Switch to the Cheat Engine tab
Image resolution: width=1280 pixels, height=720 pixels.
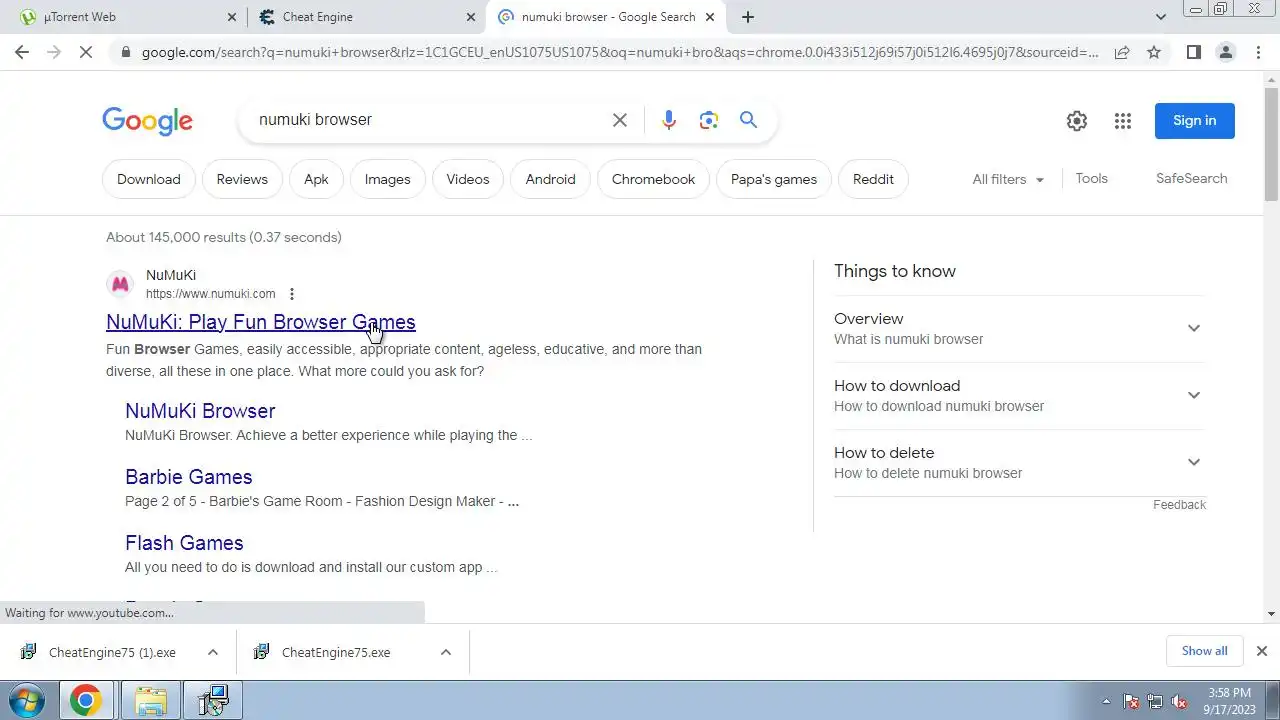click(366, 17)
